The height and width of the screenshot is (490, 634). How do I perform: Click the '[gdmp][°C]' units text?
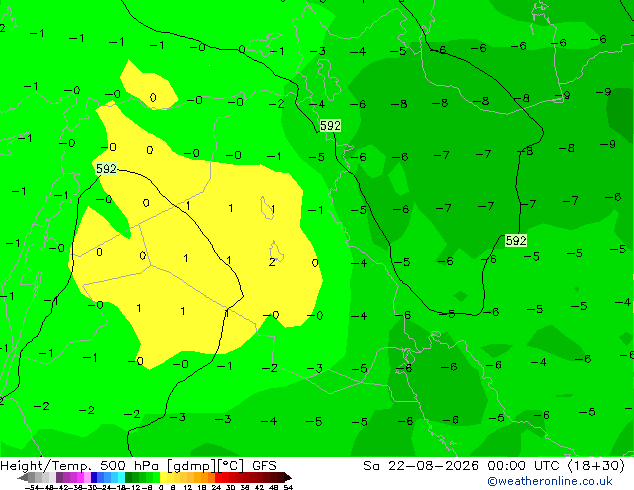205,466
